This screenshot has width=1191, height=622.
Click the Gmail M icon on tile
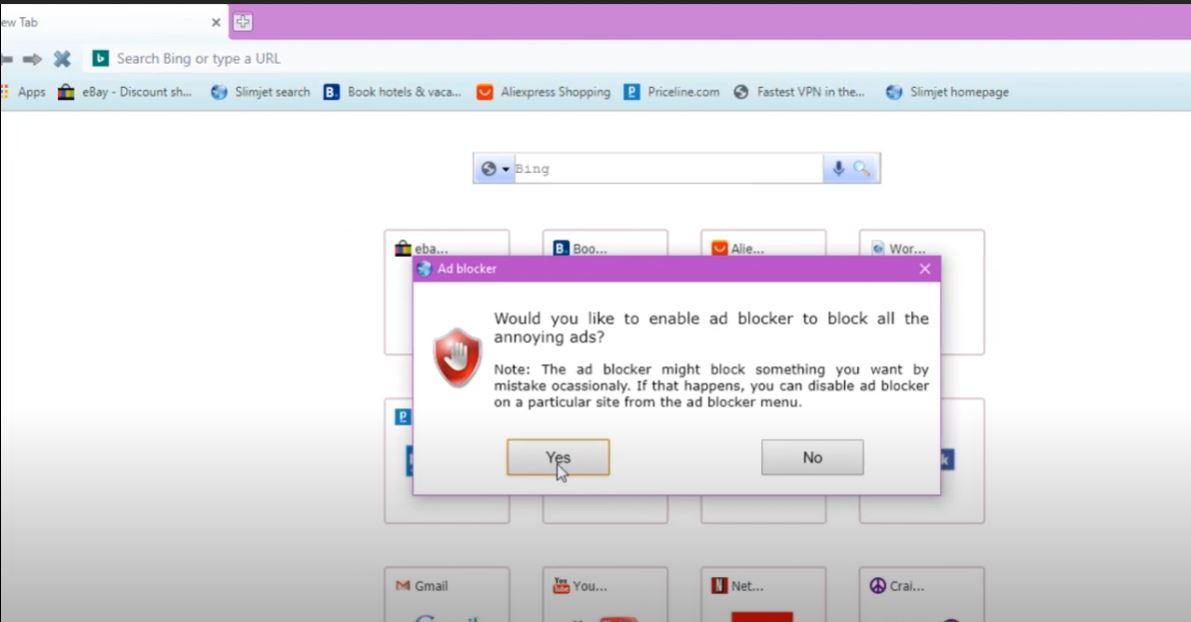pos(403,586)
